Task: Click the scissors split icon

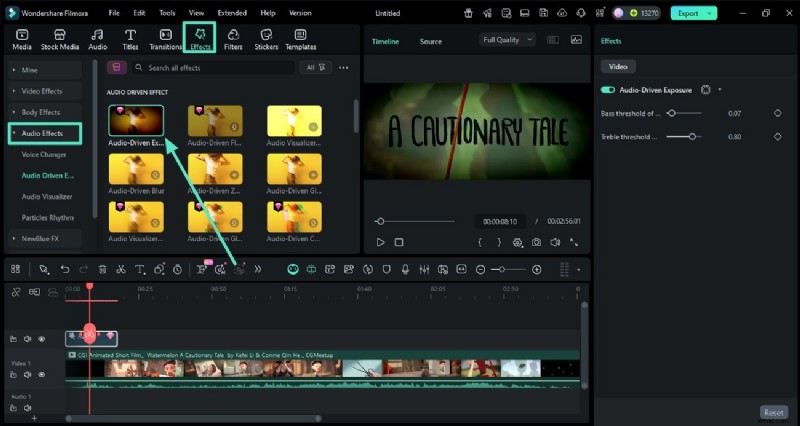Action: (121, 269)
